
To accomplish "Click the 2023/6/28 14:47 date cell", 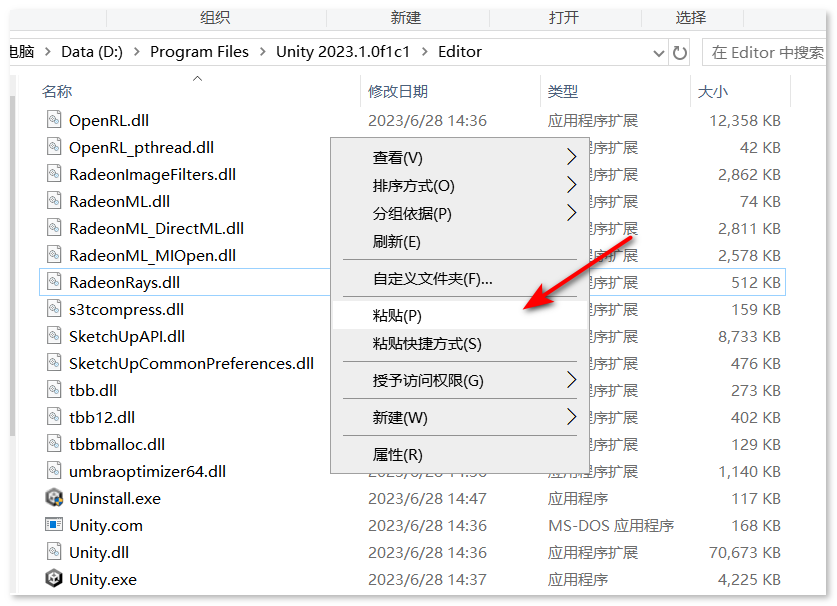I will tap(427, 498).
